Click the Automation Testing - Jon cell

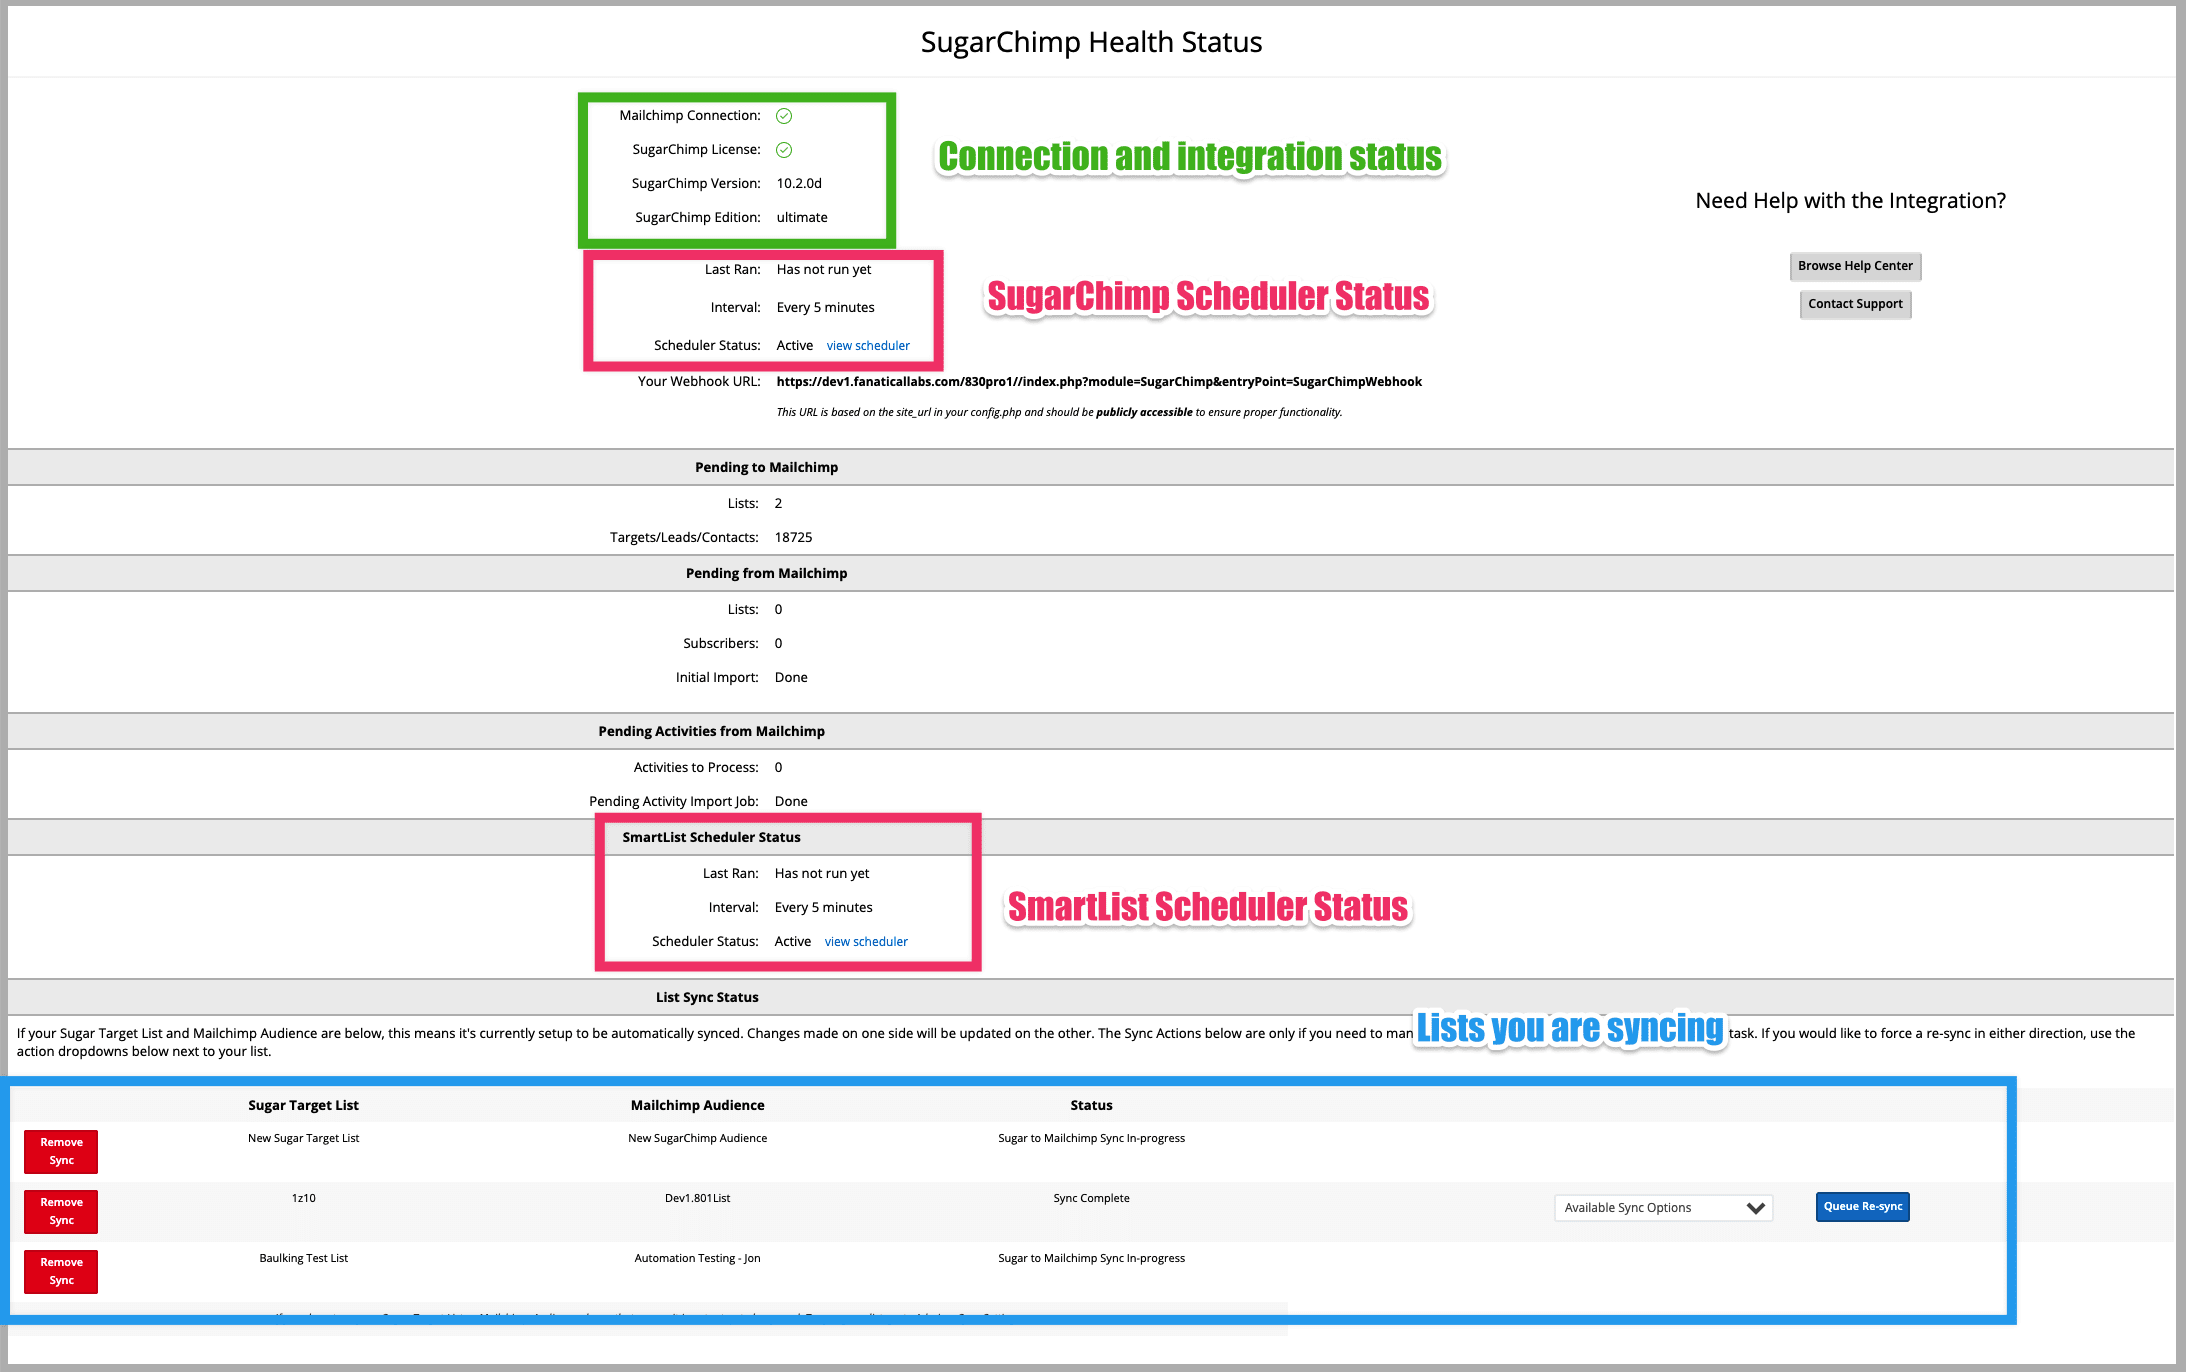pyautogui.click(x=697, y=1259)
